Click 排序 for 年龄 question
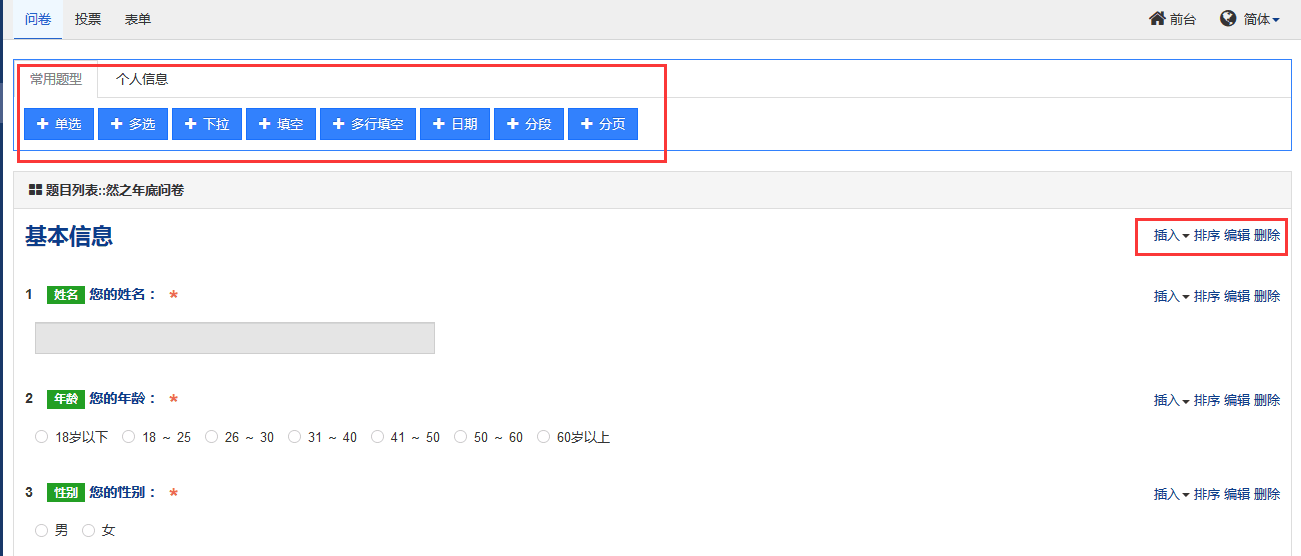Viewport: 1301px width, 556px height. pyautogui.click(x=1207, y=400)
